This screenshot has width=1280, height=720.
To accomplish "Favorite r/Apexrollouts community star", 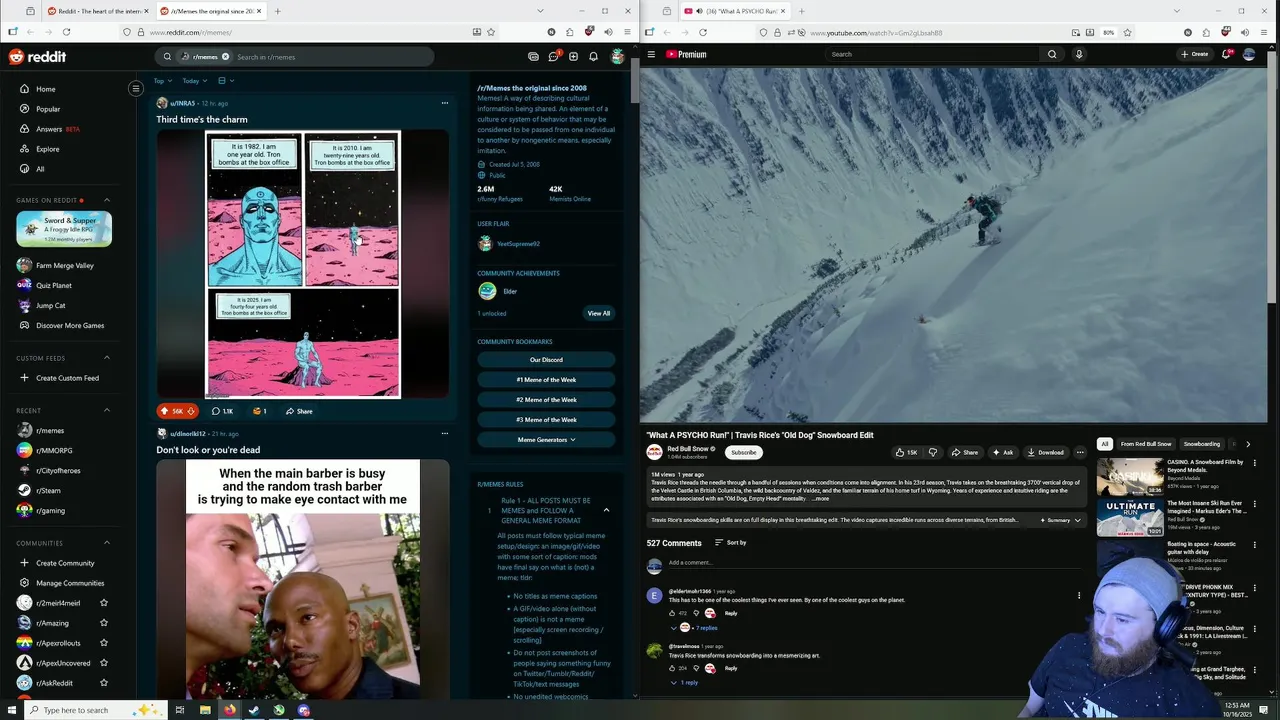I will pos(104,643).
